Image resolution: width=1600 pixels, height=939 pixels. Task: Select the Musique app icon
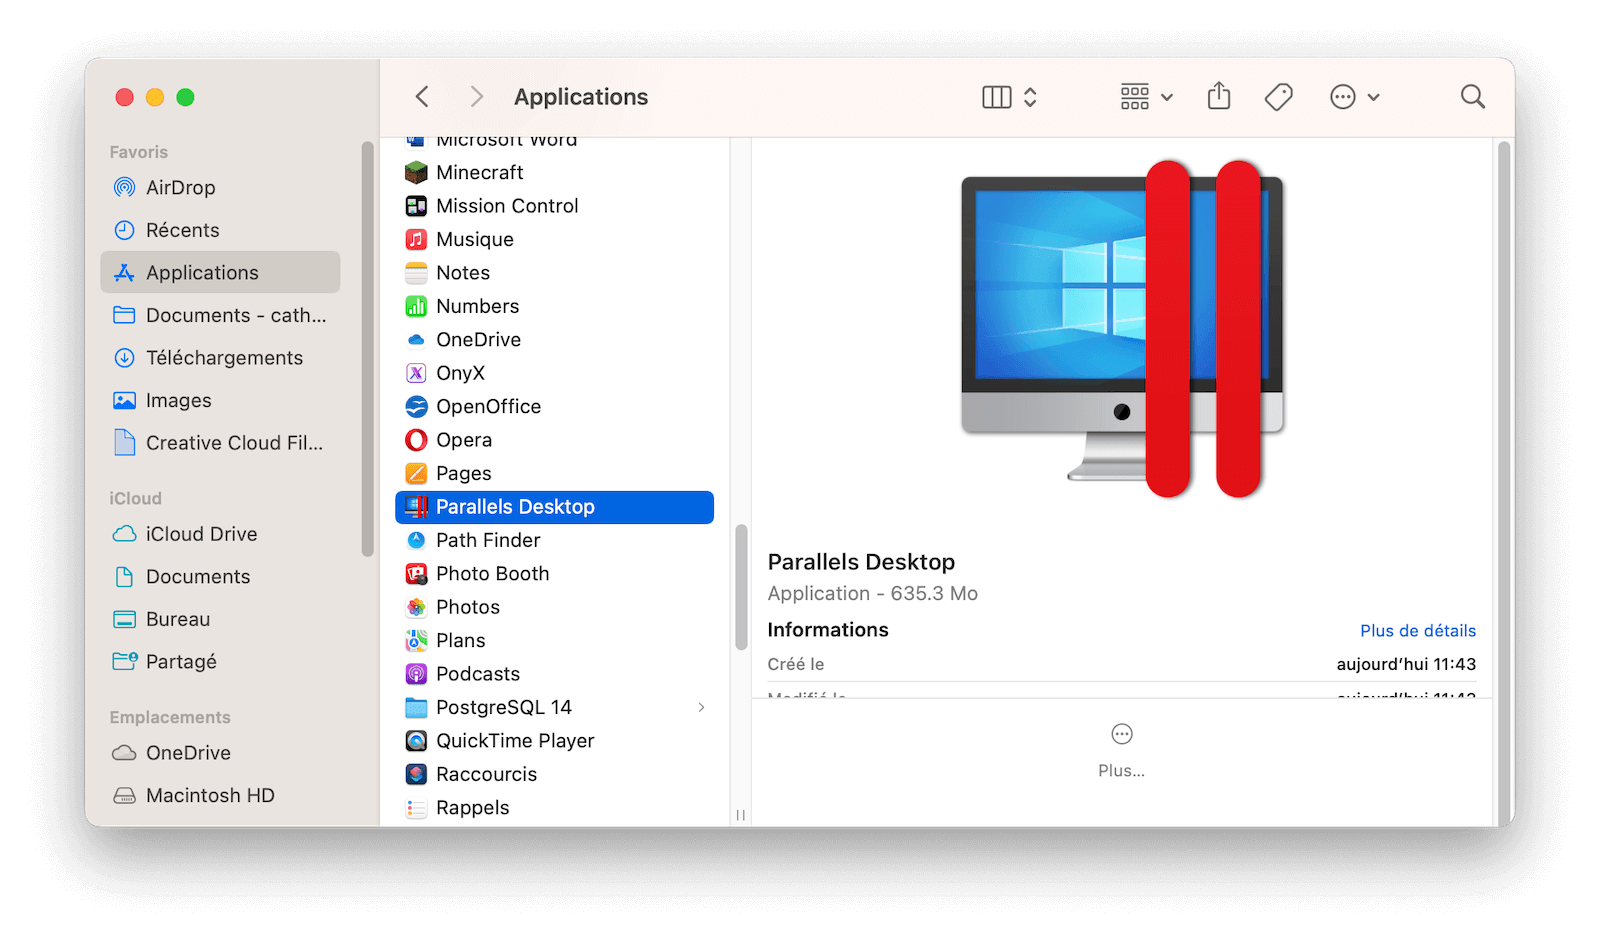point(416,240)
